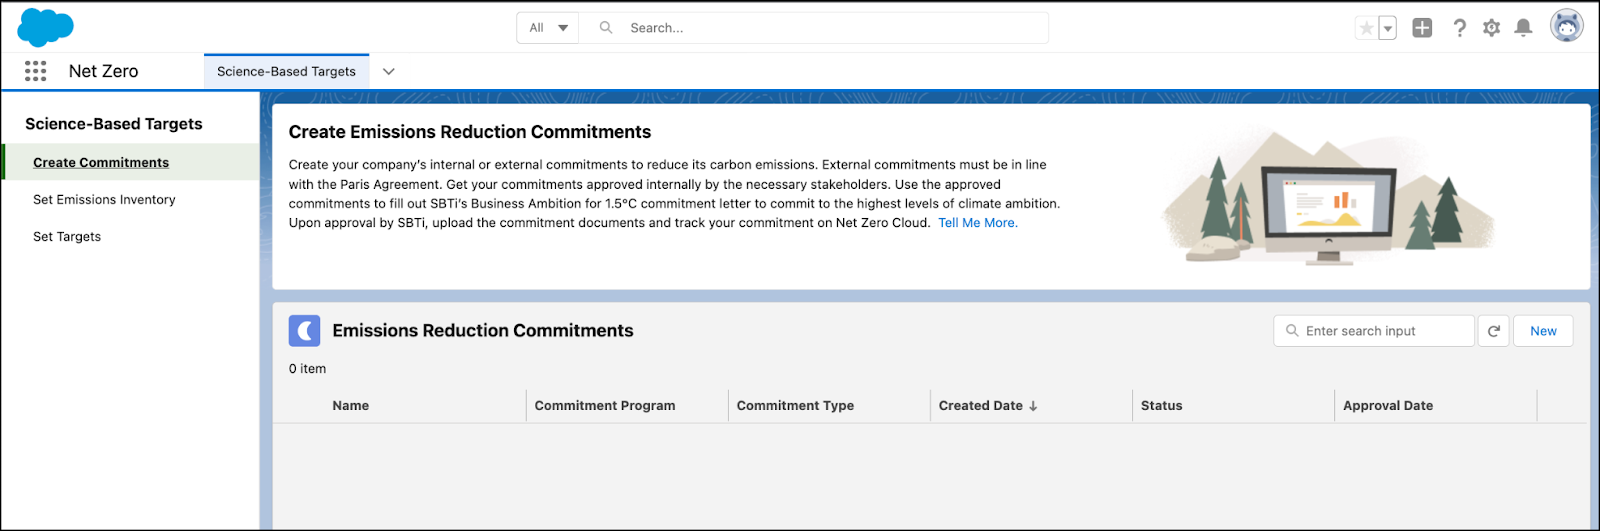Viewport: 1600px width, 531px height.
Task: Sort by Commitment Type column
Action: coord(795,405)
